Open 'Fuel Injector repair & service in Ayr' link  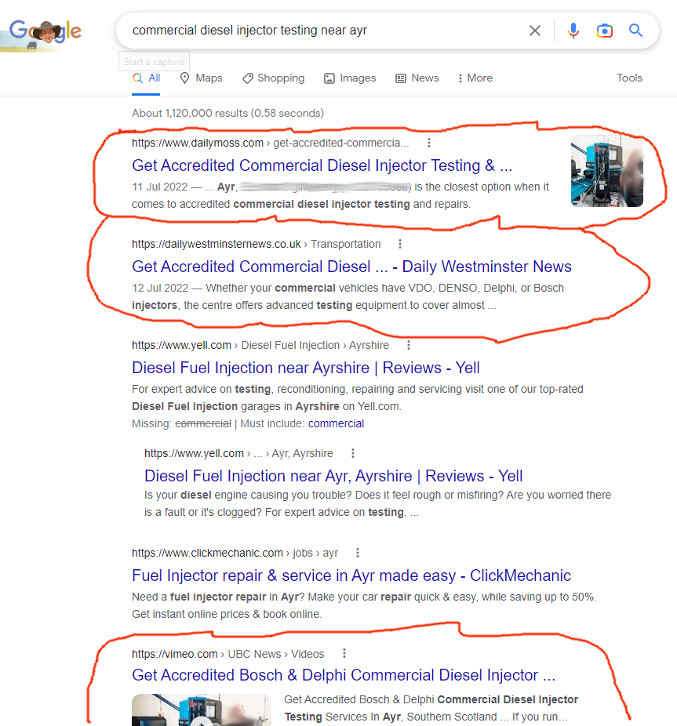click(x=351, y=575)
